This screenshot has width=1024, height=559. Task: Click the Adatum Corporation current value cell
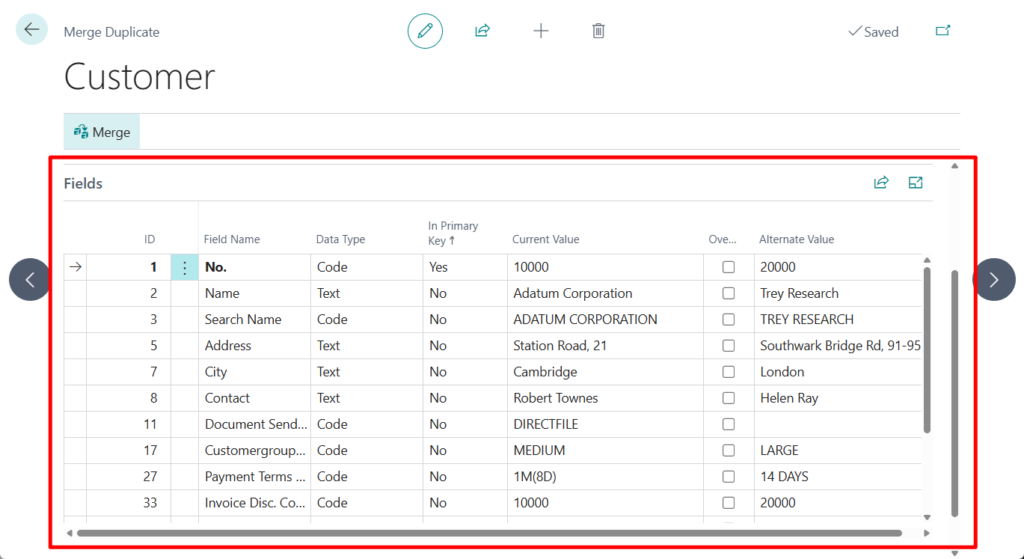click(572, 294)
